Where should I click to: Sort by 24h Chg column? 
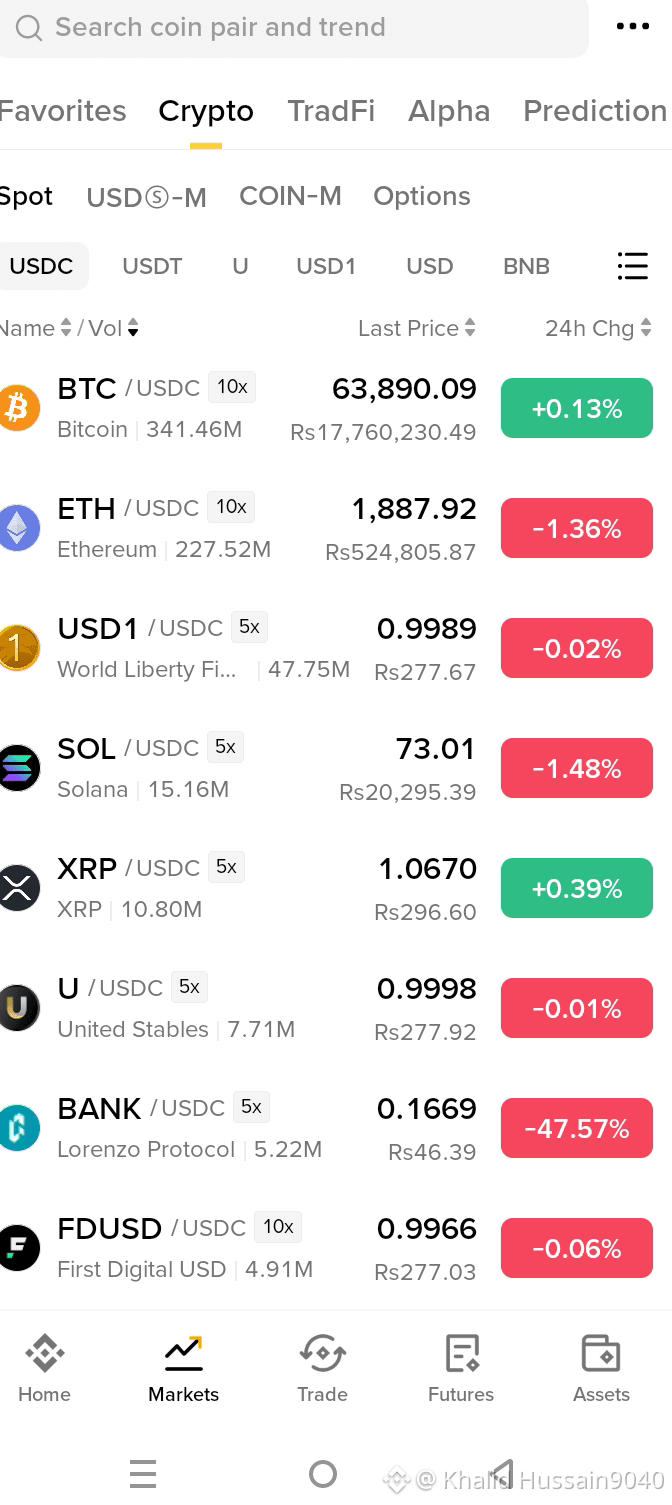598,328
